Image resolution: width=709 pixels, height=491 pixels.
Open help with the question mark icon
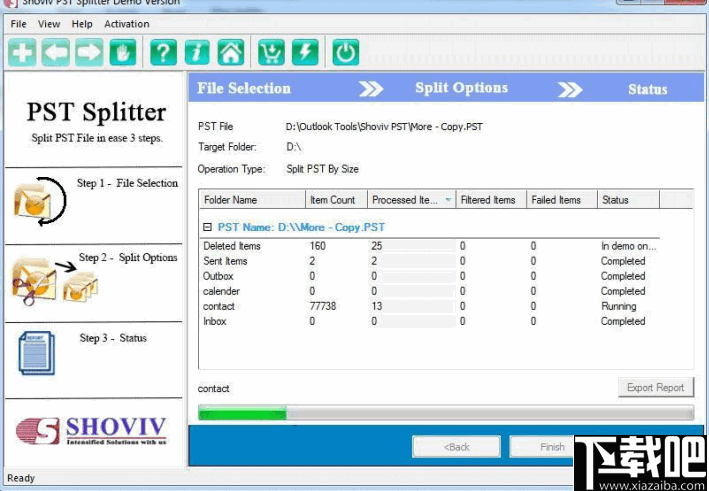tap(163, 52)
